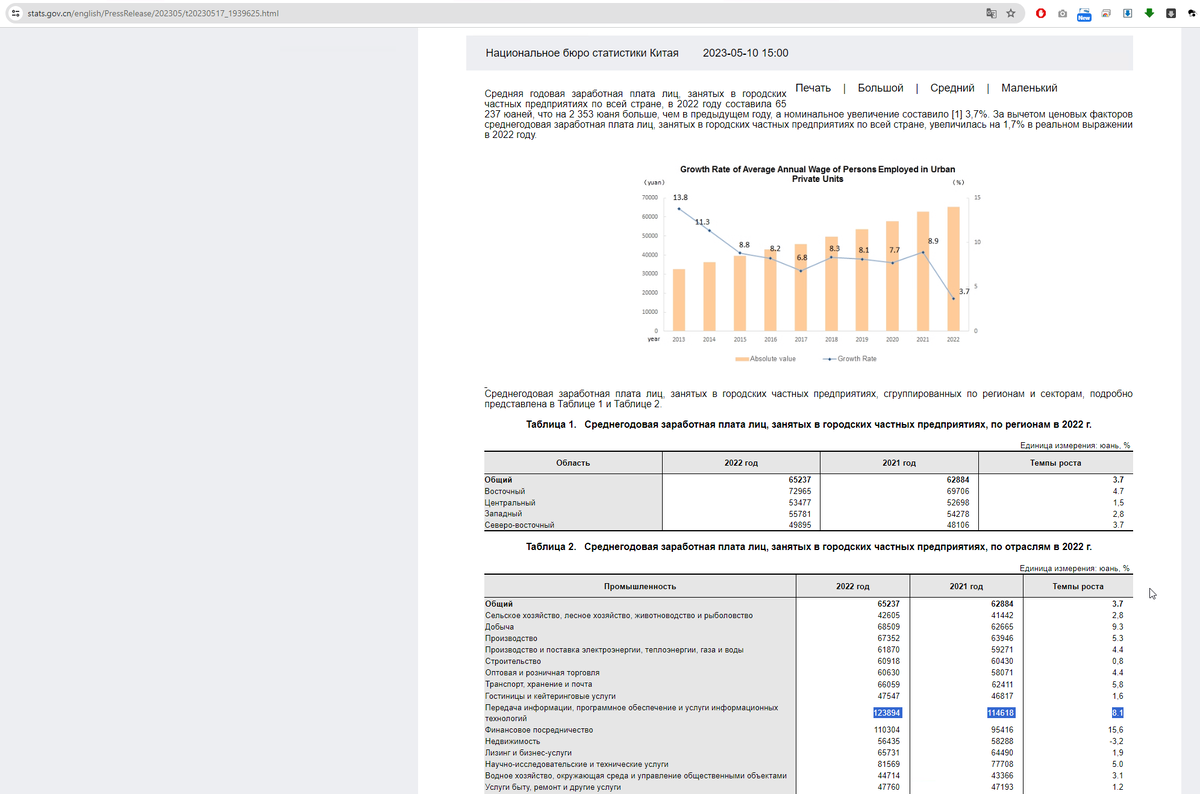View site information icon beside the URL
The height and width of the screenshot is (794, 1200).
16,14
